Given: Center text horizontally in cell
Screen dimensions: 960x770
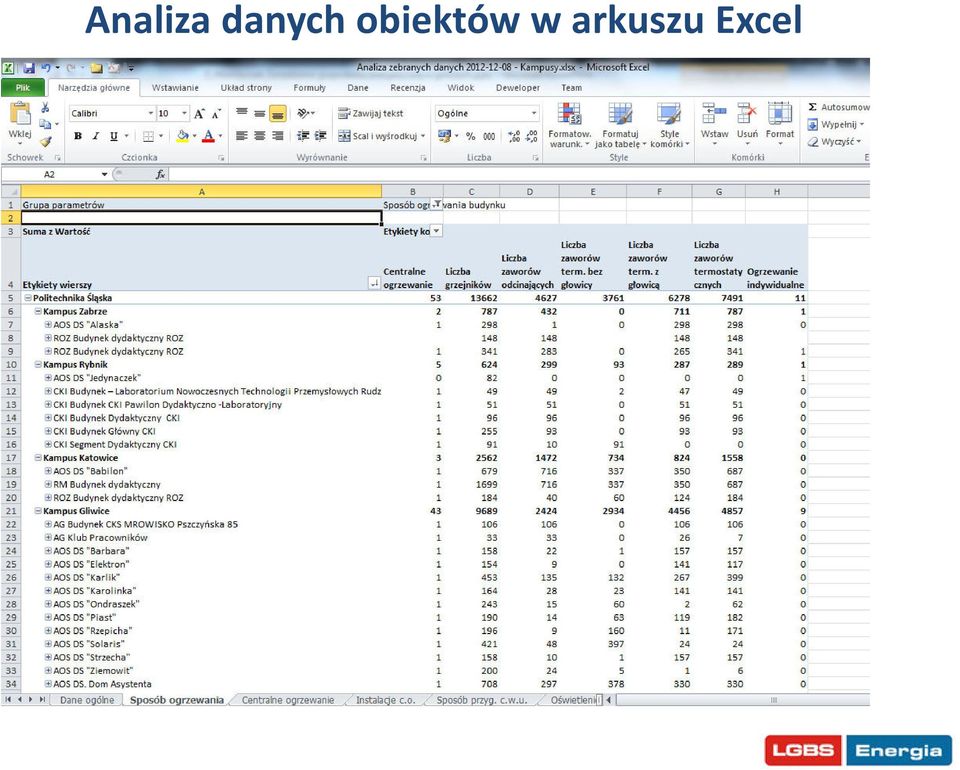Looking at the screenshot, I should 260,136.
